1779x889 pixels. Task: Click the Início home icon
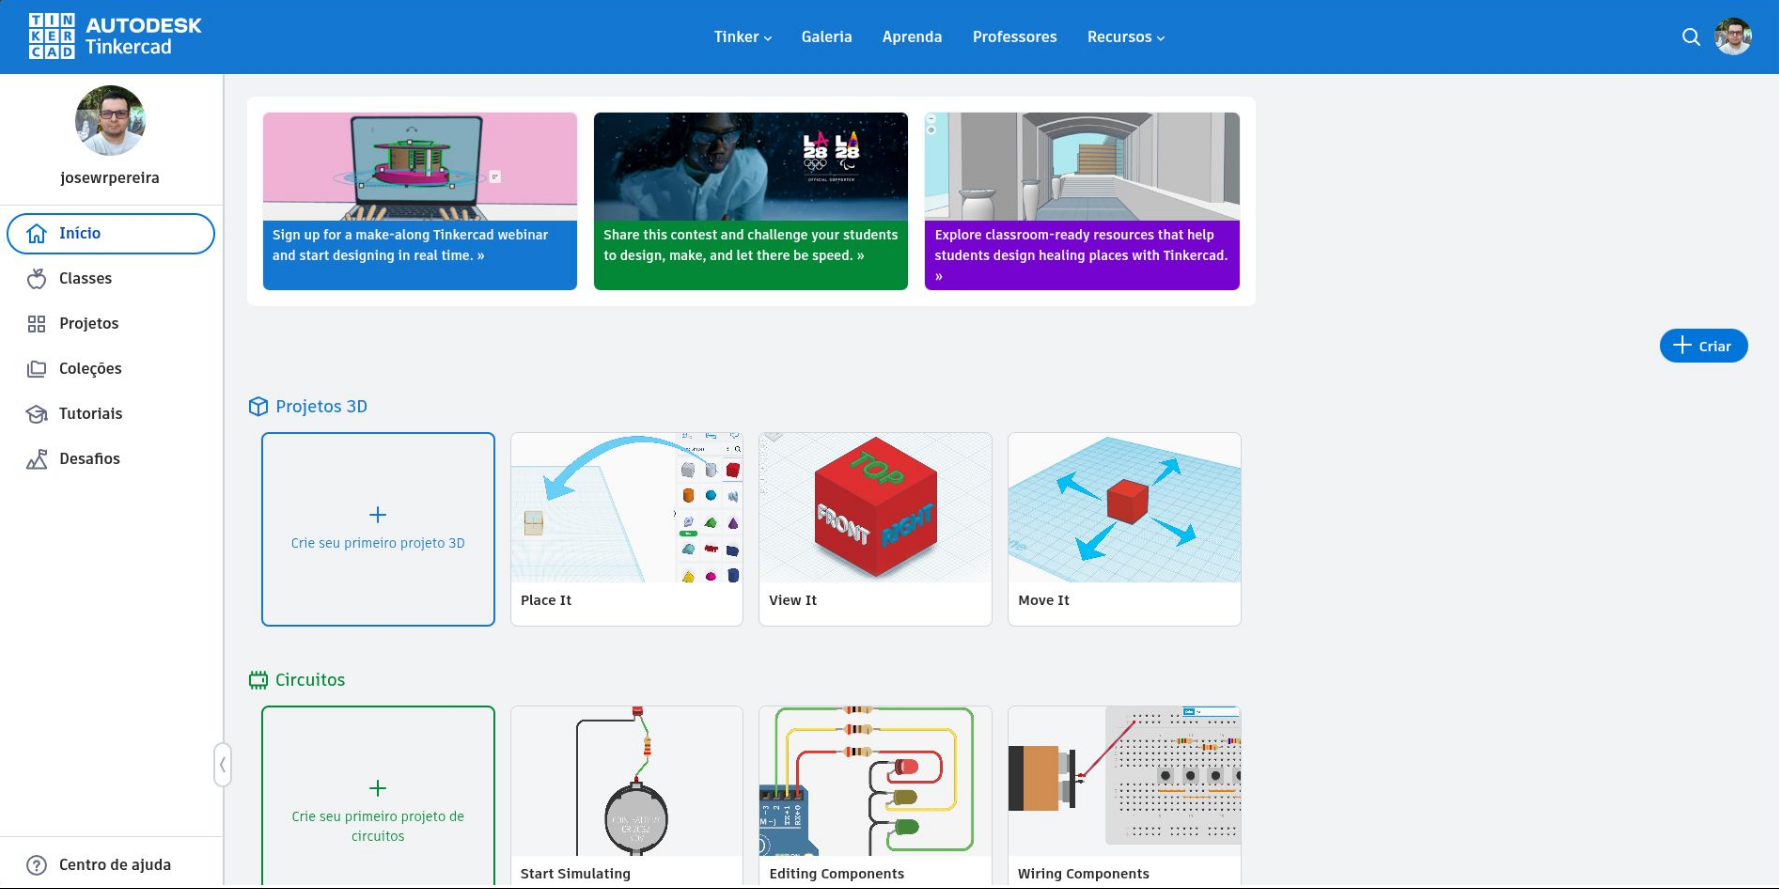[37, 233]
